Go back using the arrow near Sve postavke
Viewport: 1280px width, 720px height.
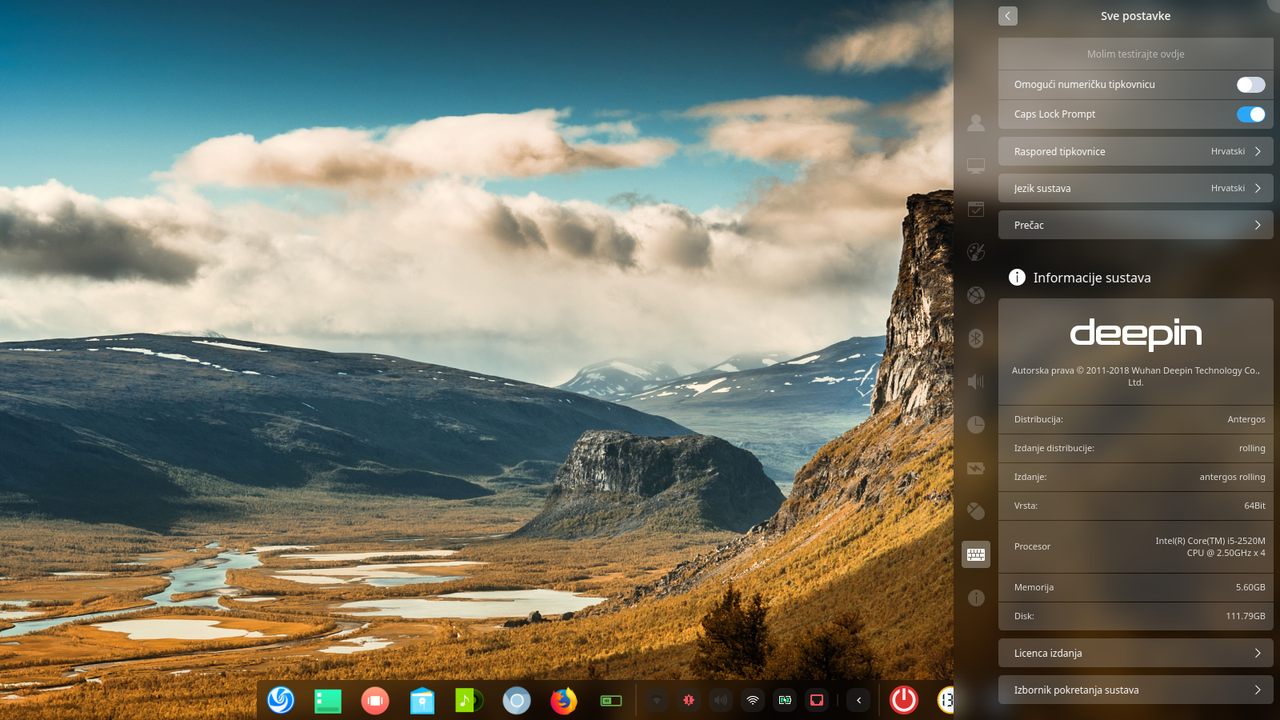click(x=1007, y=16)
